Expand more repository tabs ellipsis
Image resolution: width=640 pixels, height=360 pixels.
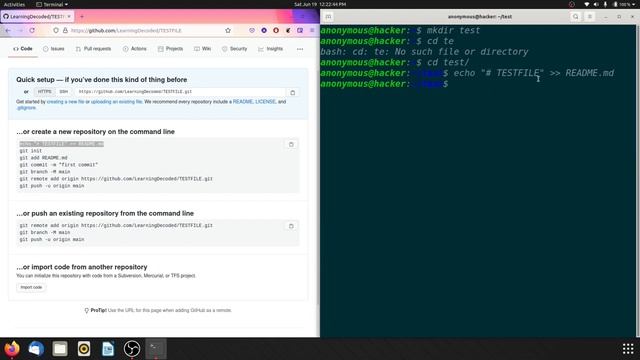pyautogui.click(x=300, y=49)
